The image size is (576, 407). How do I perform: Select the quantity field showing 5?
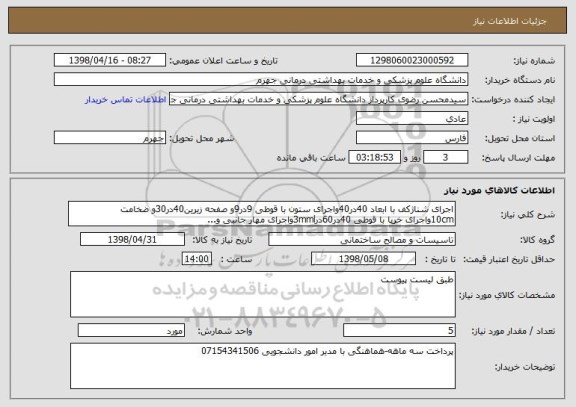point(399,331)
